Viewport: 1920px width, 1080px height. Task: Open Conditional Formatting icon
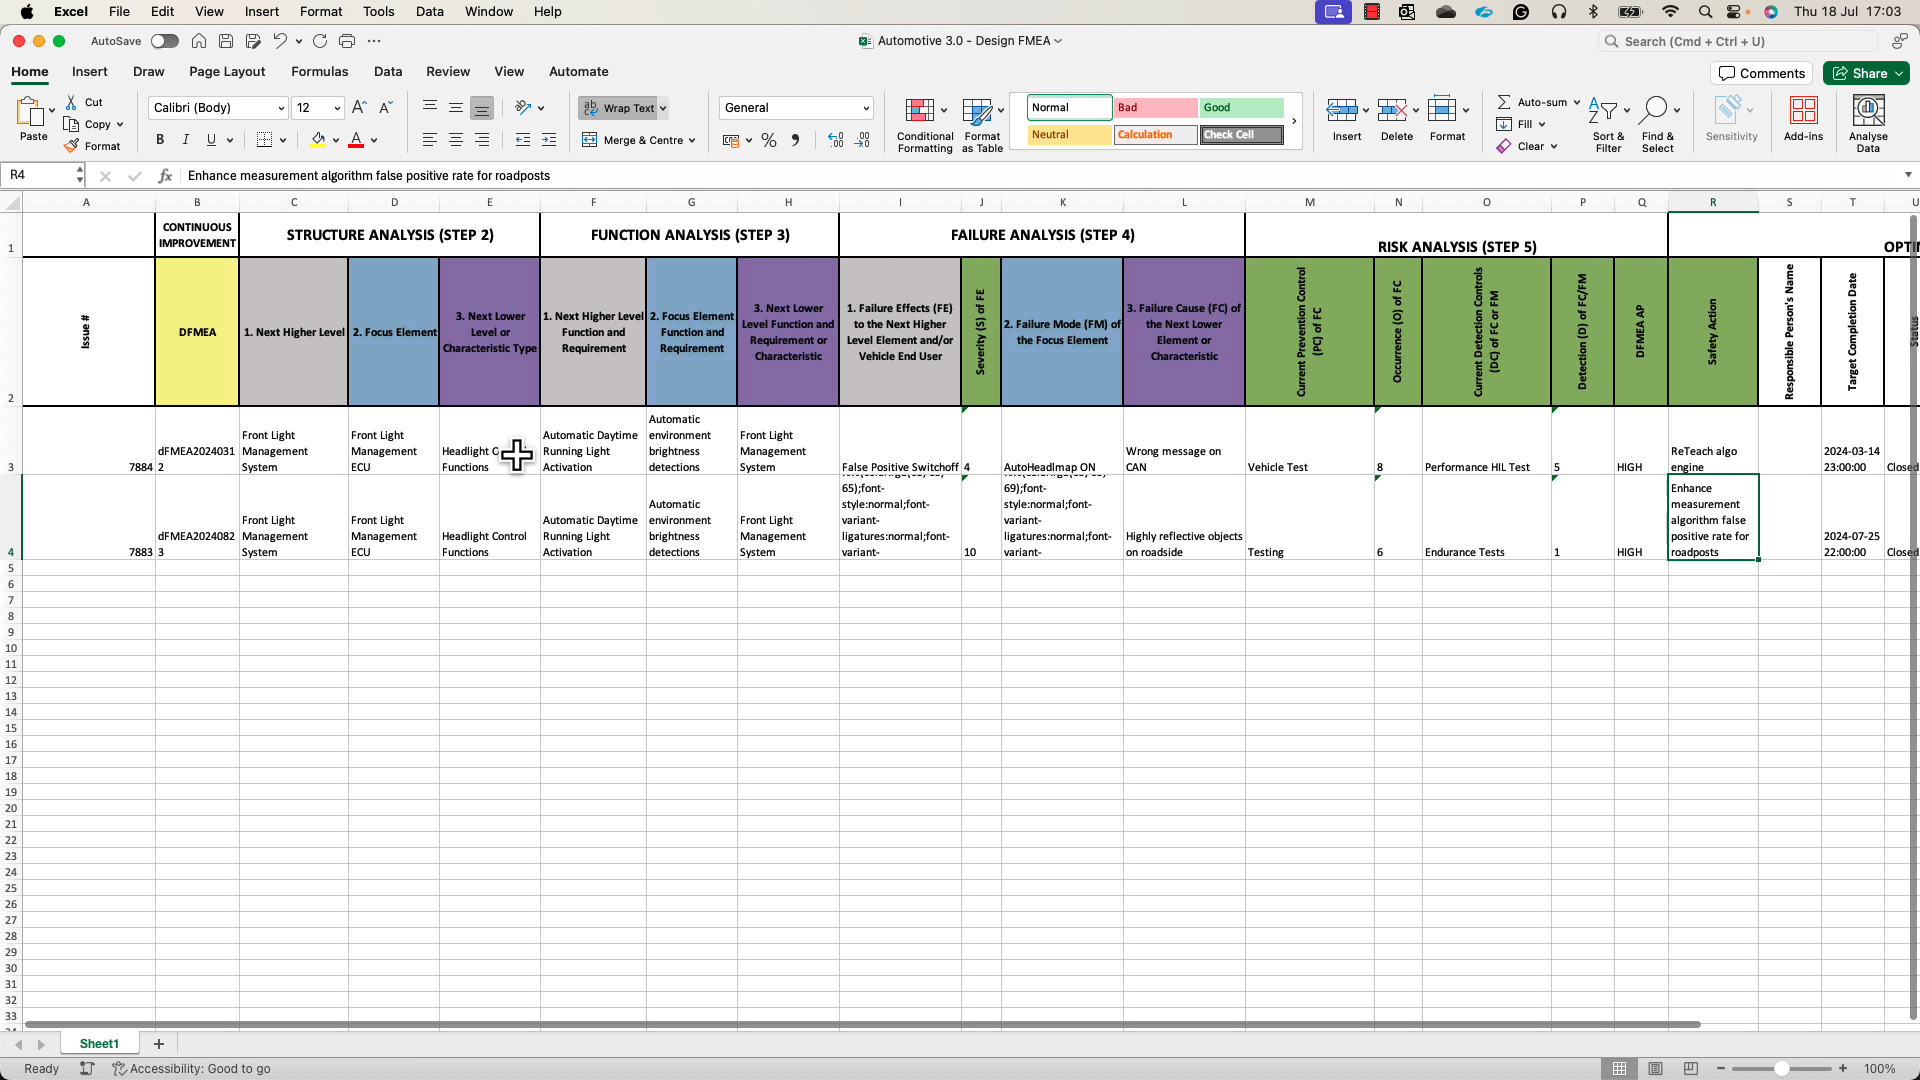coord(920,109)
